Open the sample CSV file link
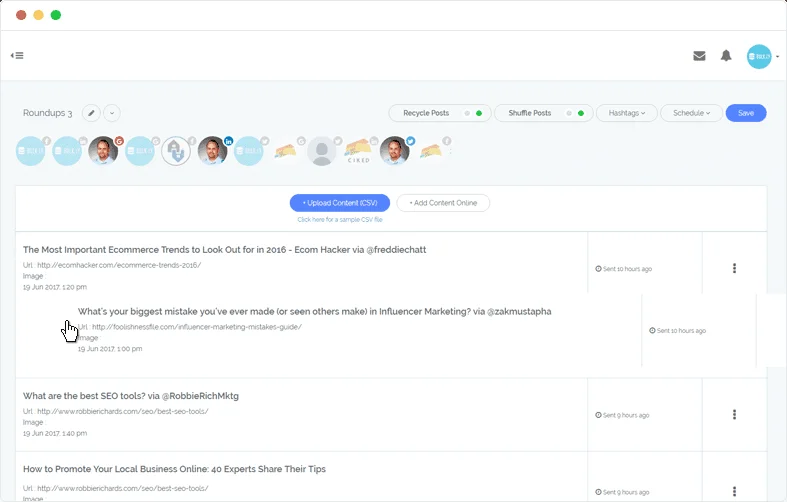 (x=339, y=218)
